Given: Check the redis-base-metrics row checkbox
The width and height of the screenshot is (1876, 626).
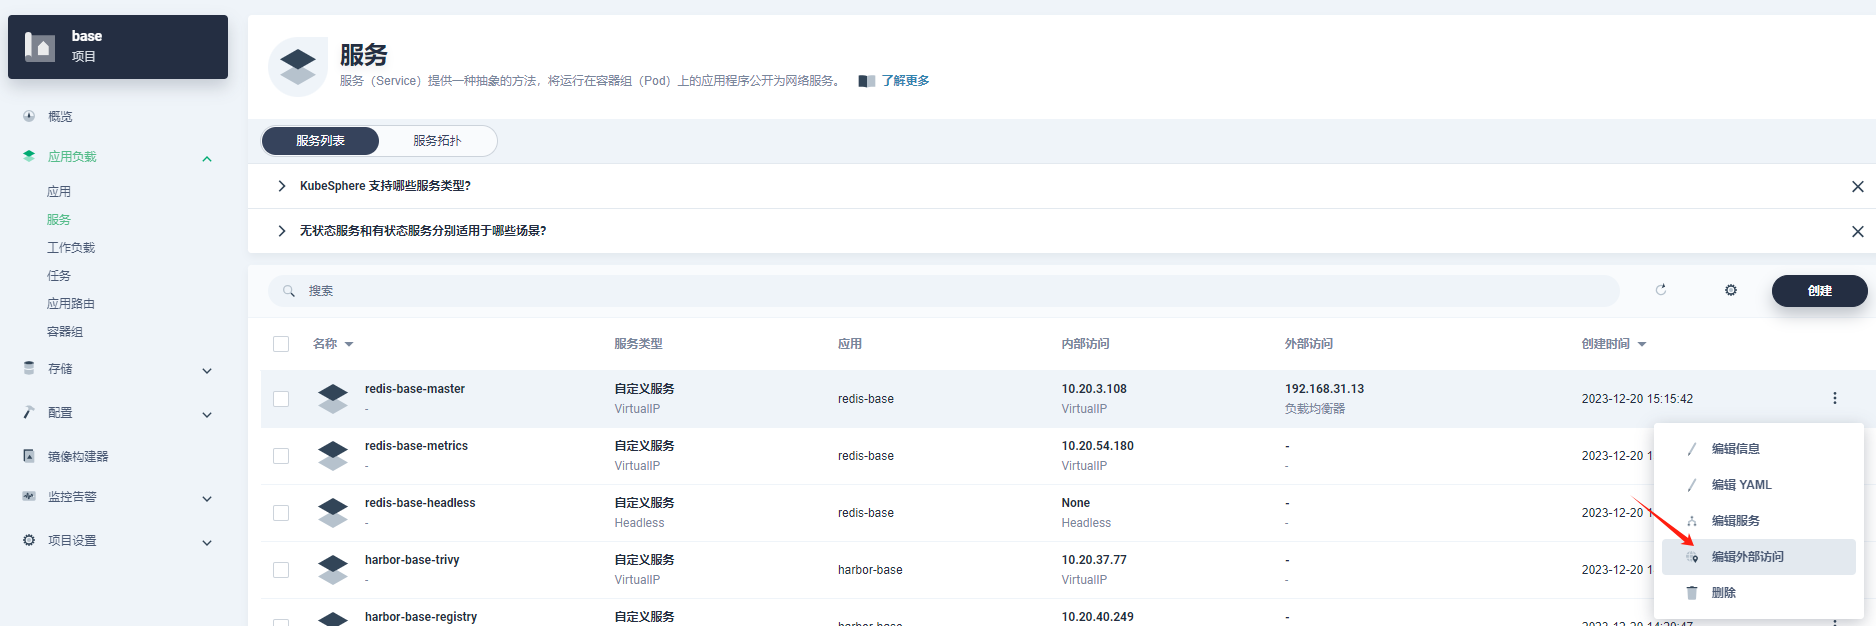Looking at the screenshot, I should point(281,456).
